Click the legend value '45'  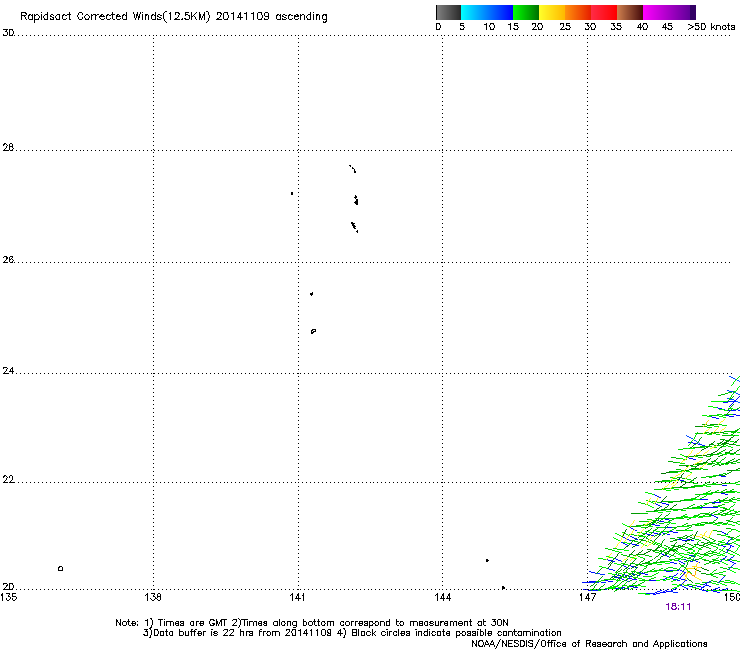pyautogui.click(x=667, y=27)
